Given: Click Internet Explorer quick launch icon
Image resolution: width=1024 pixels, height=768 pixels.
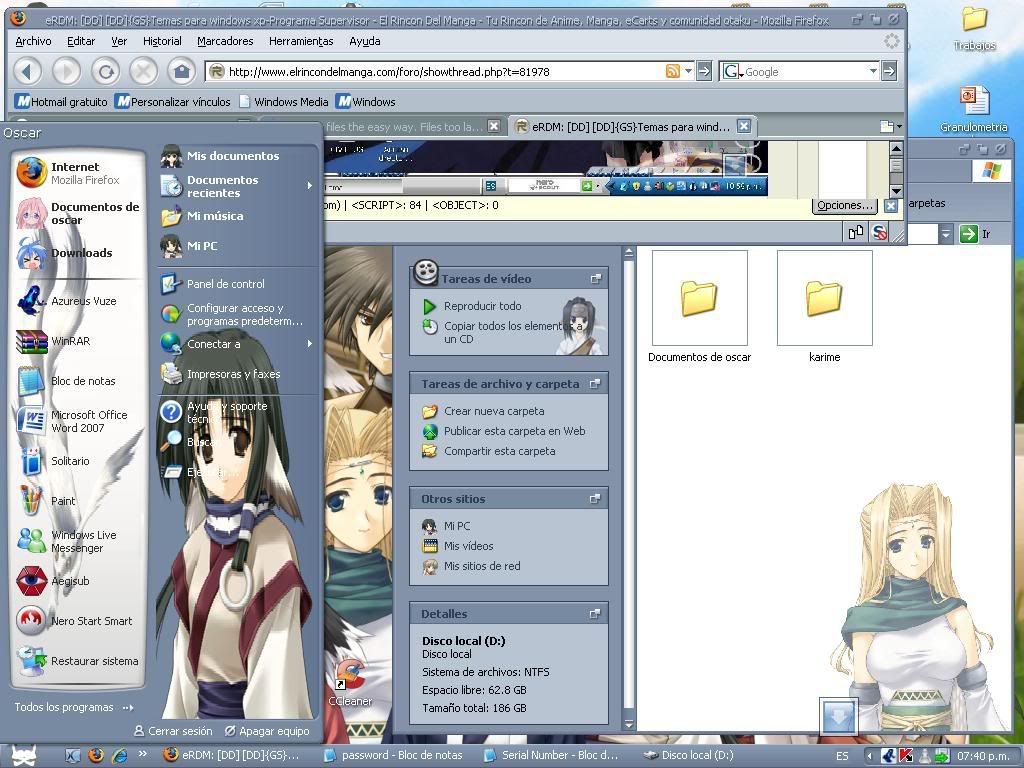Looking at the screenshot, I should pyautogui.click(x=120, y=756).
